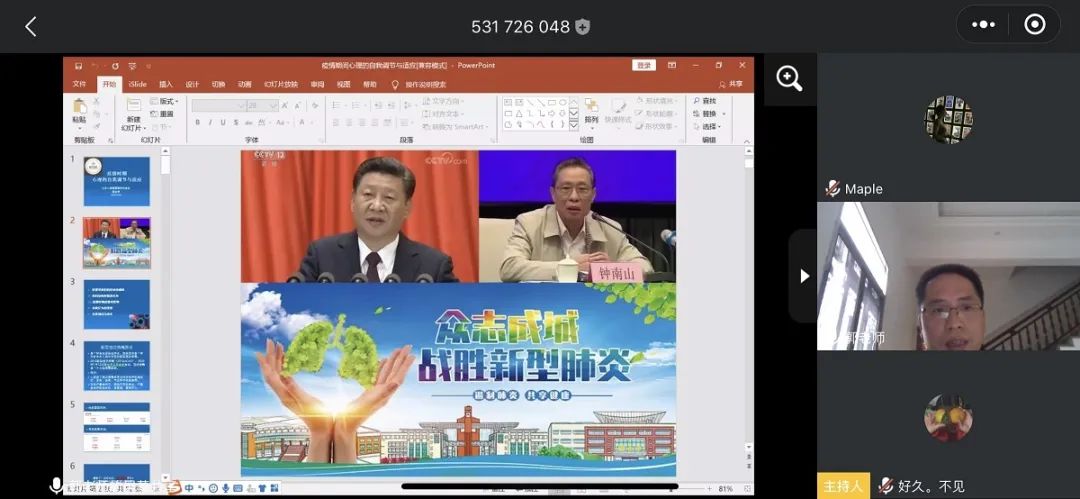This screenshot has width=1080, height=499.
Task: Toggle align left in paragraph group
Action: point(335,122)
